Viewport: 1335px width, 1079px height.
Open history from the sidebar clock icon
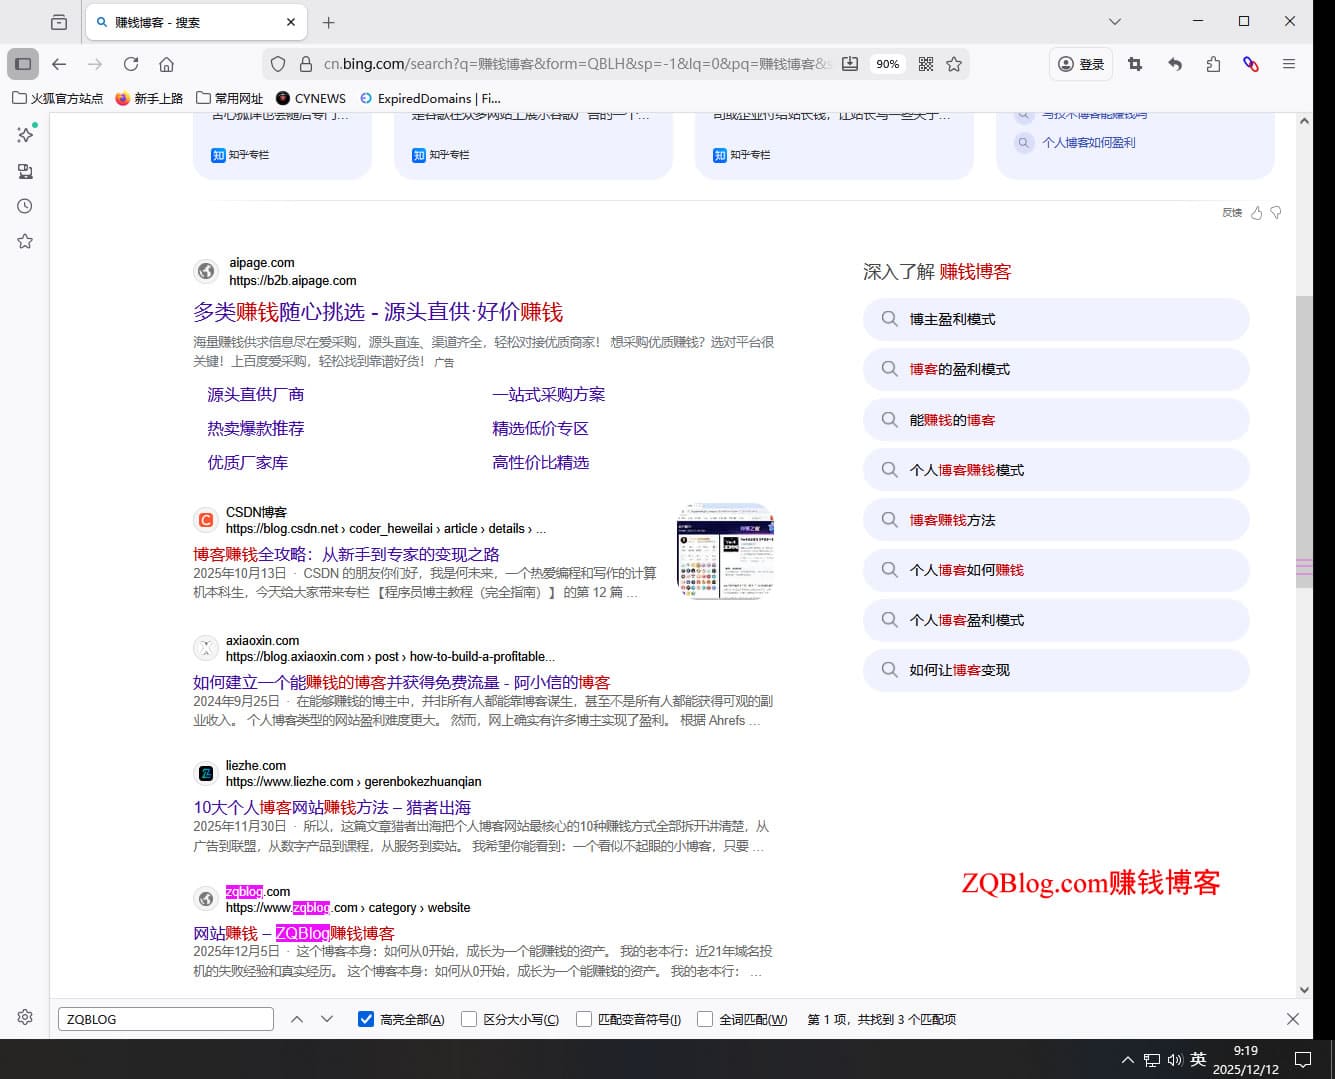(x=25, y=206)
